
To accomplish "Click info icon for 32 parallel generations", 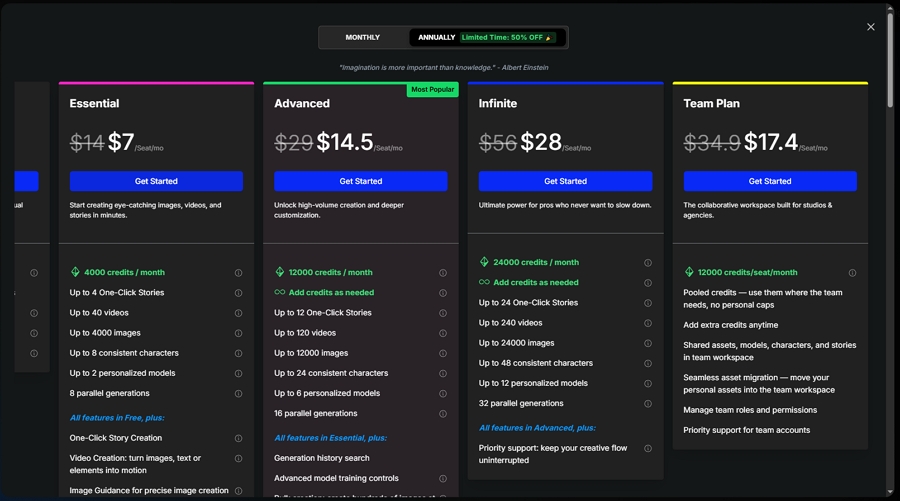I will 648,404.
